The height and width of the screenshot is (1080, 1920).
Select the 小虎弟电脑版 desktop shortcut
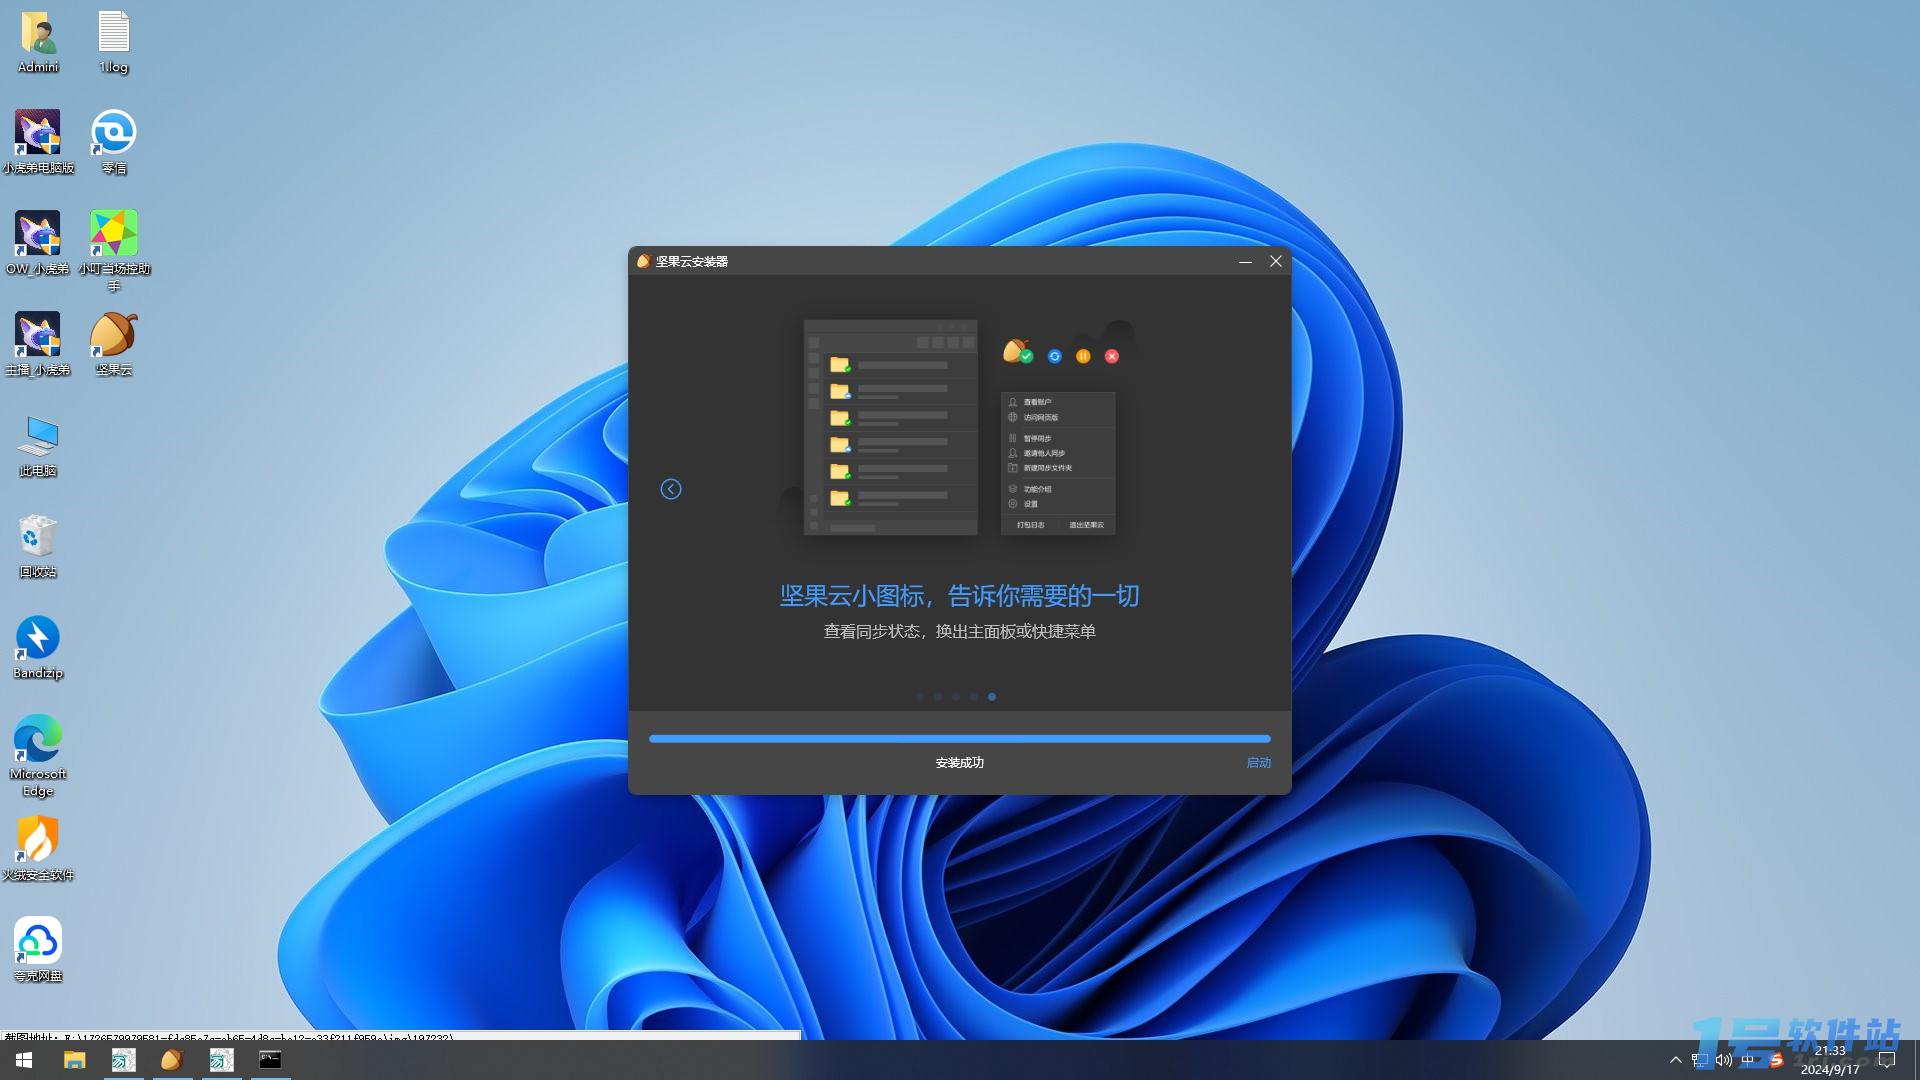(x=38, y=142)
